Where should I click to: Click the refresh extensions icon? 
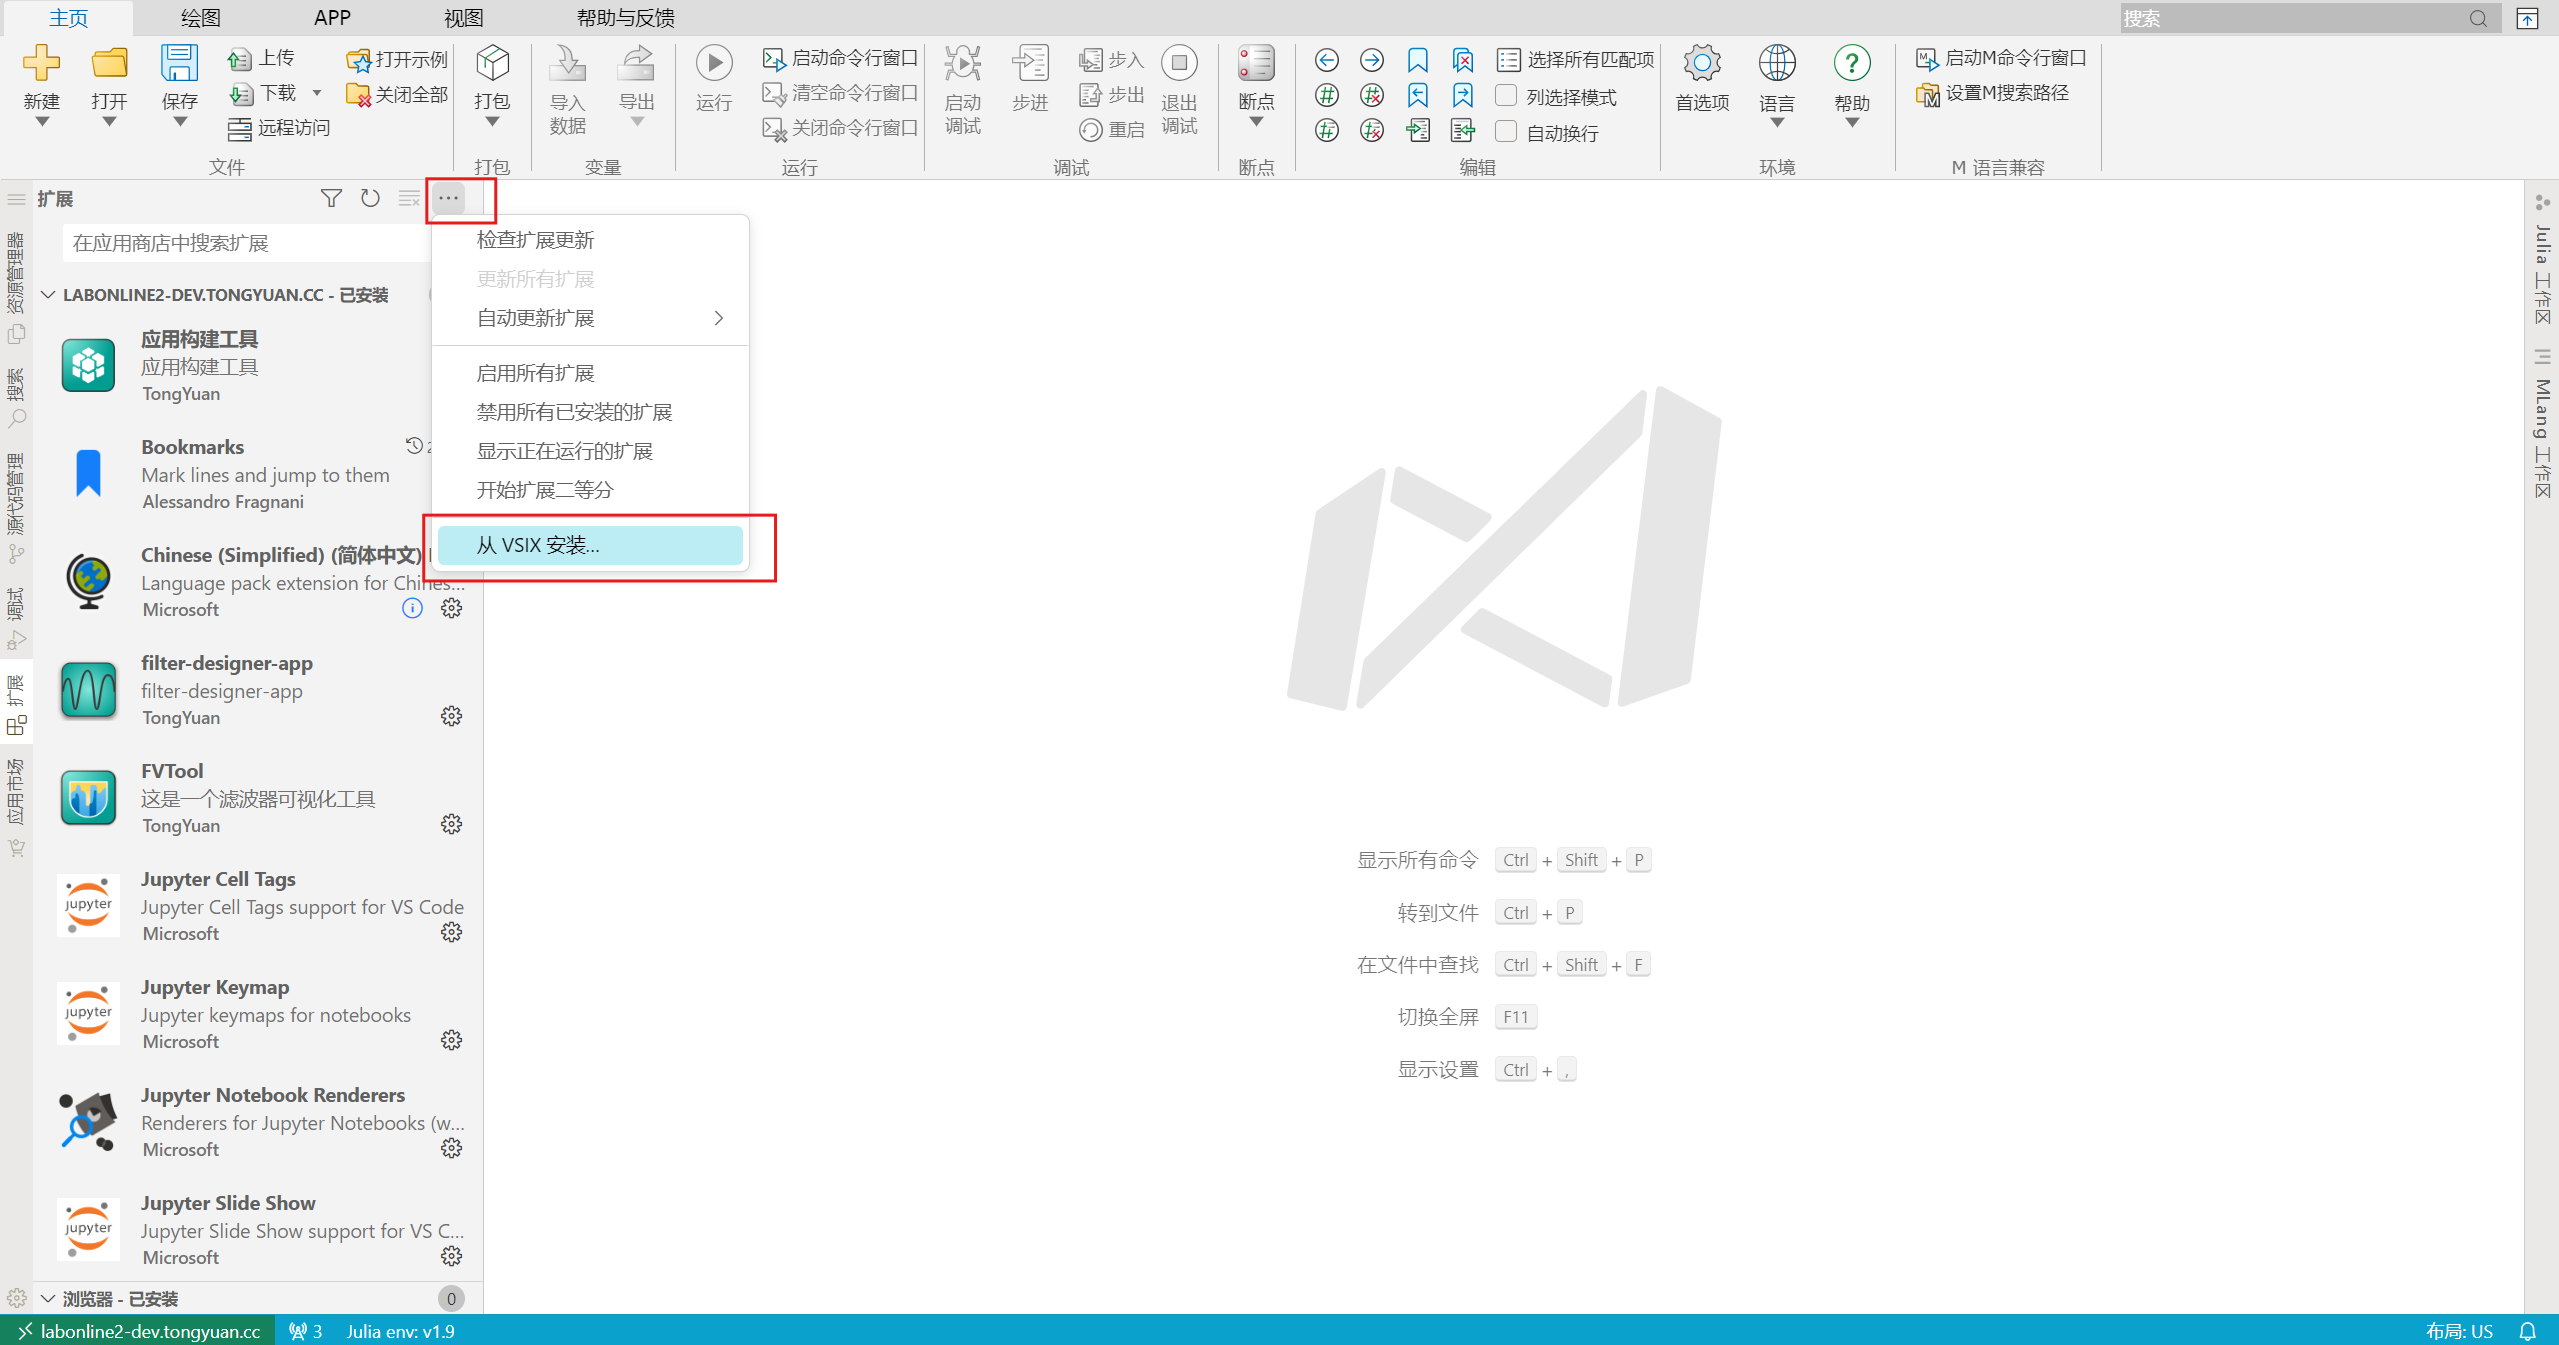pos(370,198)
